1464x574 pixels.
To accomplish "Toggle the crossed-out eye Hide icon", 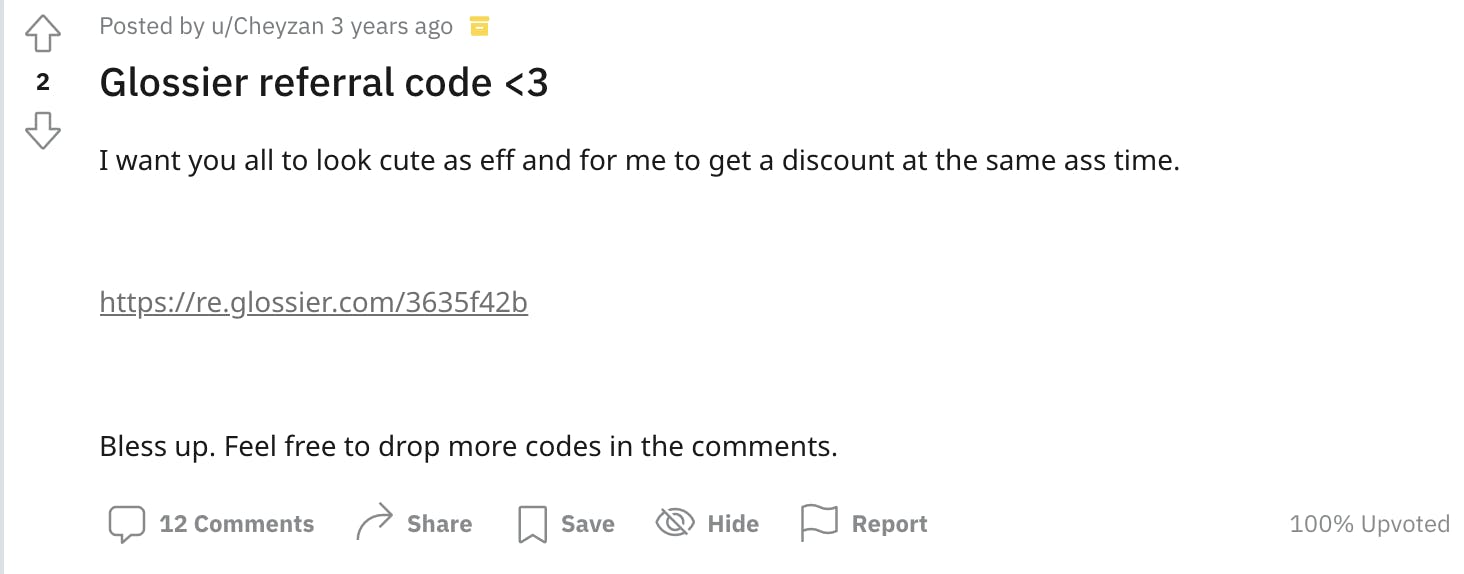I will tap(675, 523).
